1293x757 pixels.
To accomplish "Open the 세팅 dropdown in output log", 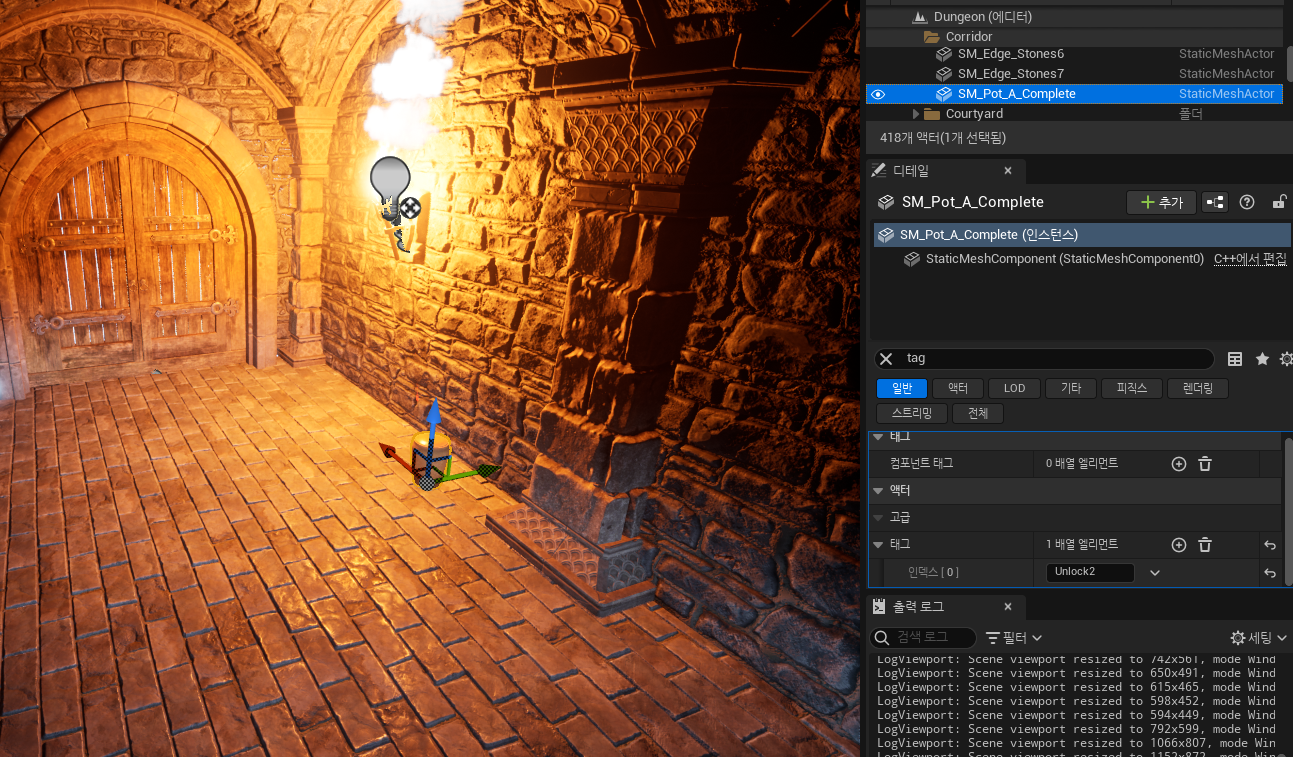I will click(x=1260, y=638).
